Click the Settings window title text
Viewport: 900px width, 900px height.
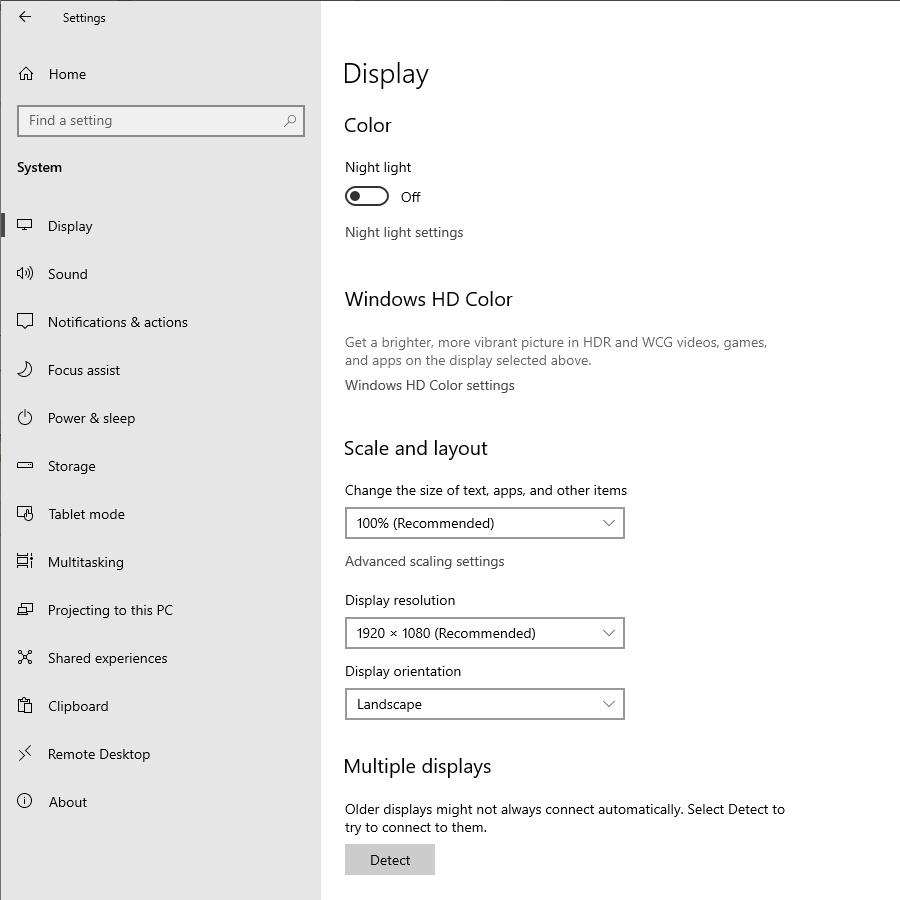click(x=84, y=18)
